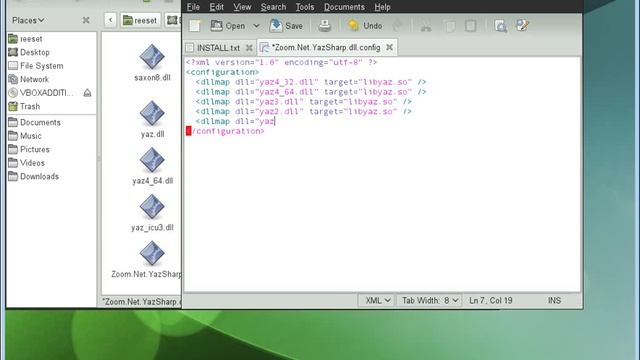Click the Ln 7, Col 19 status text
The height and width of the screenshot is (360, 640).
490,300
